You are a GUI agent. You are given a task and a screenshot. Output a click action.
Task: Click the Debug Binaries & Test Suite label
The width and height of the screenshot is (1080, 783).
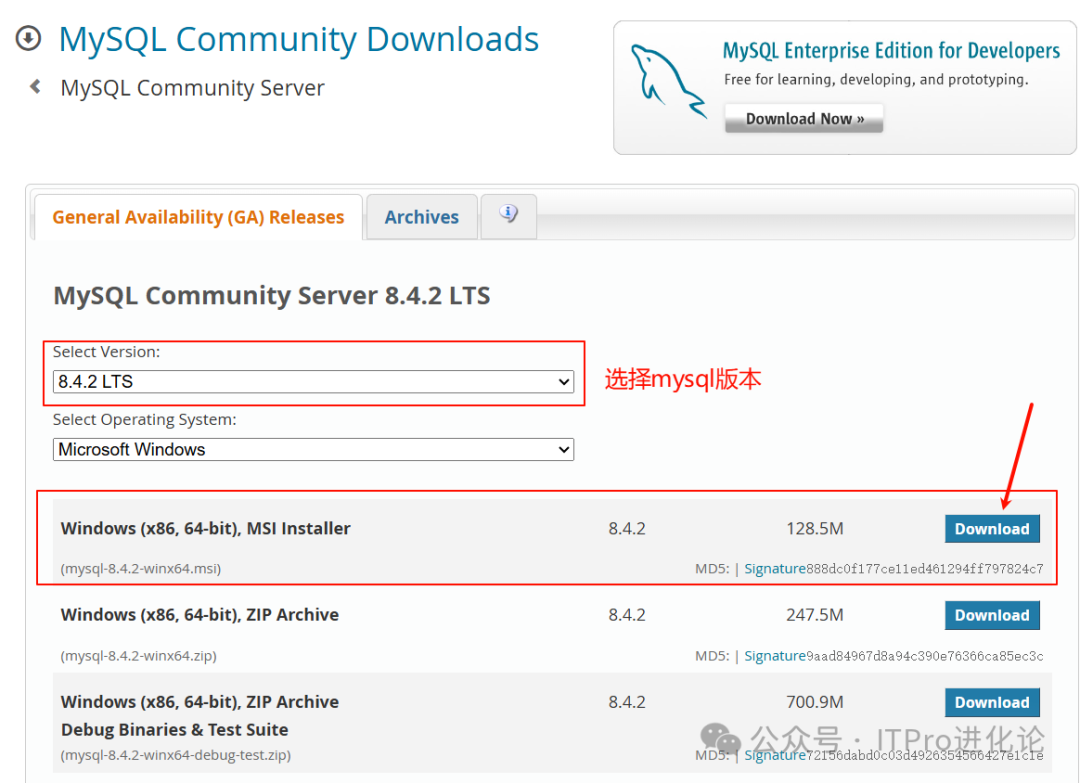coord(175,729)
